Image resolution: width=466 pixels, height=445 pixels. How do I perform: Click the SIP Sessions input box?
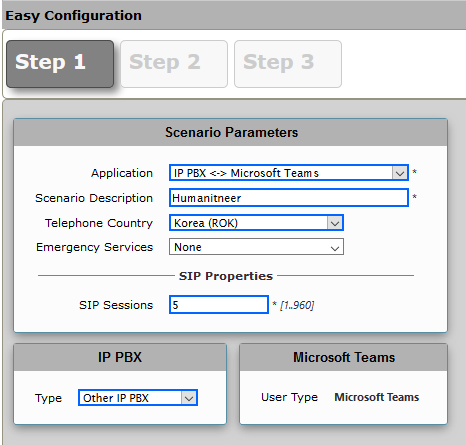point(219,305)
